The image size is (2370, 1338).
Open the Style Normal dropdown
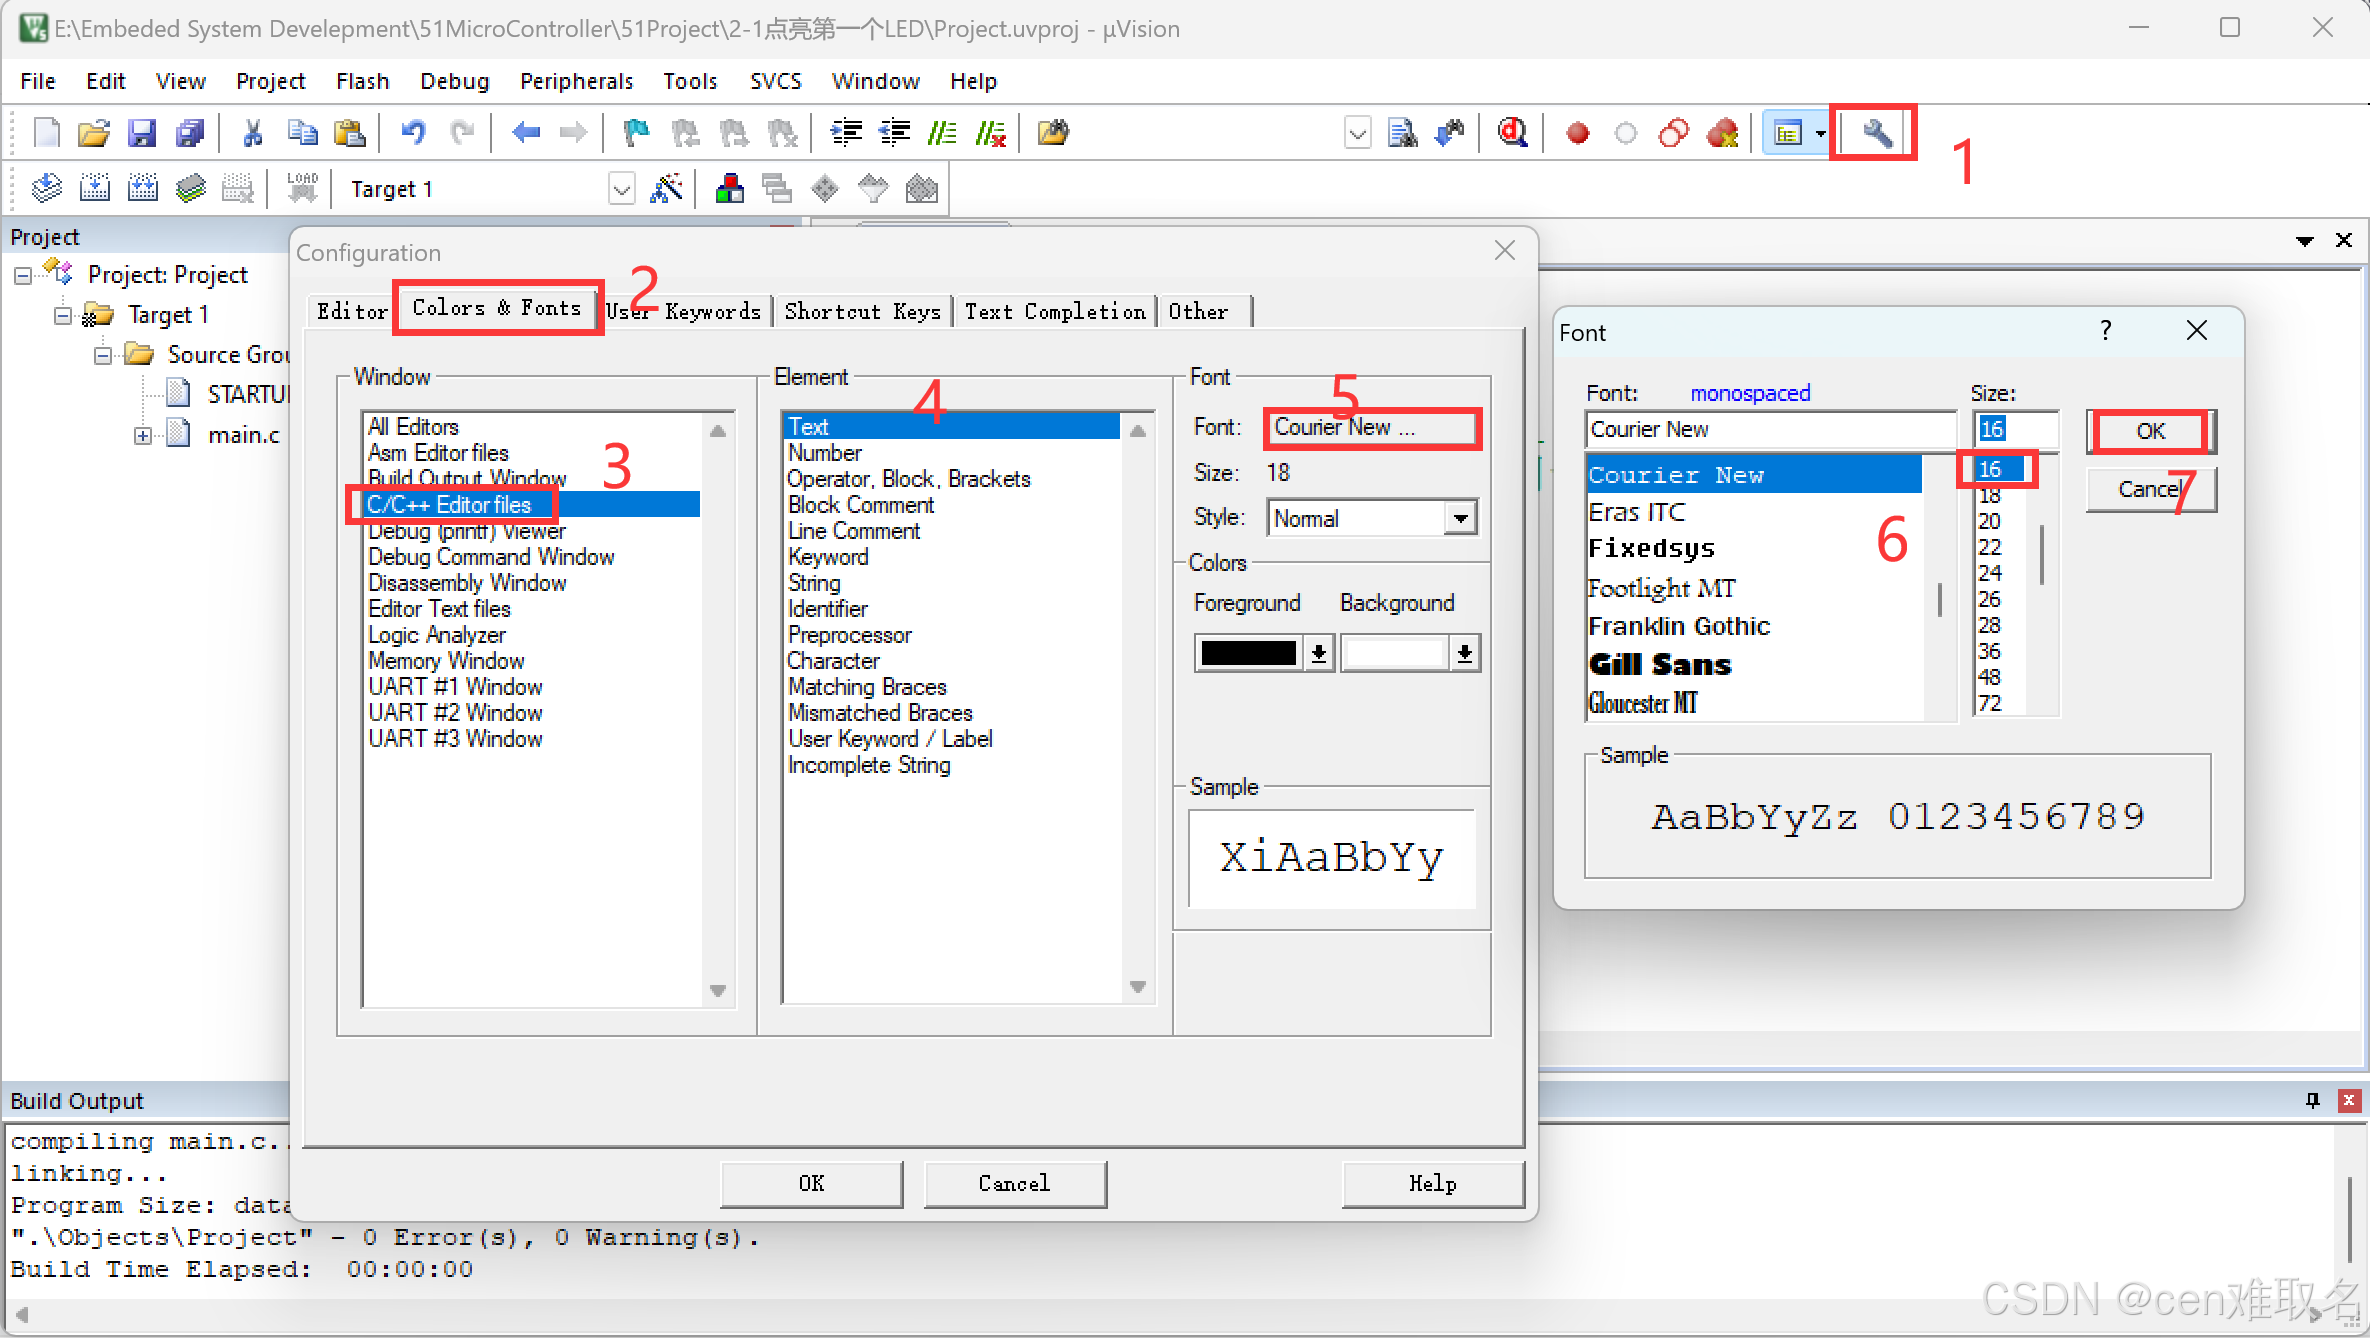1460,518
